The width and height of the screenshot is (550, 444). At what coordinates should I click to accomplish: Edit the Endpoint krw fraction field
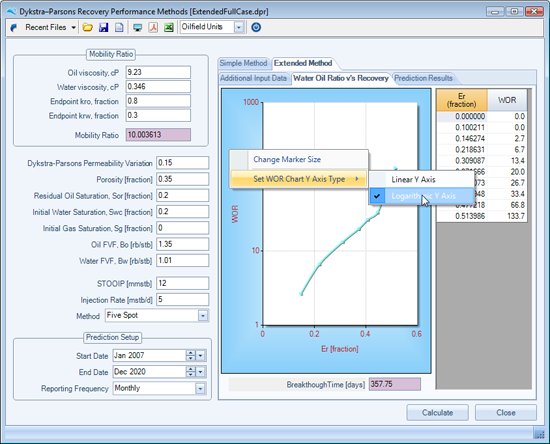point(158,115)
